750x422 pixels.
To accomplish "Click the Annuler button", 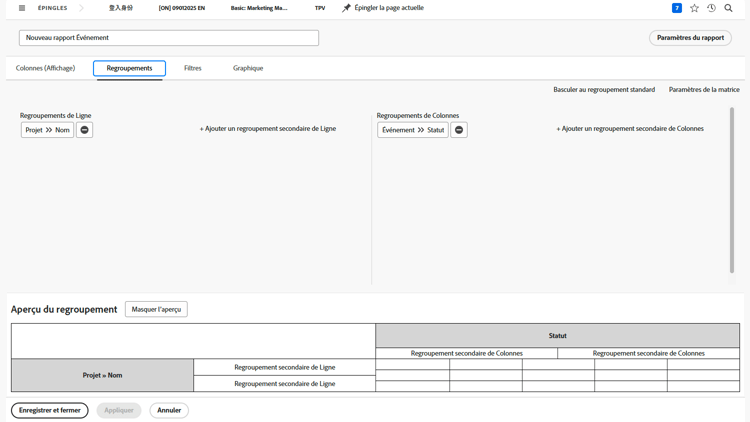I will pos(169,410).
